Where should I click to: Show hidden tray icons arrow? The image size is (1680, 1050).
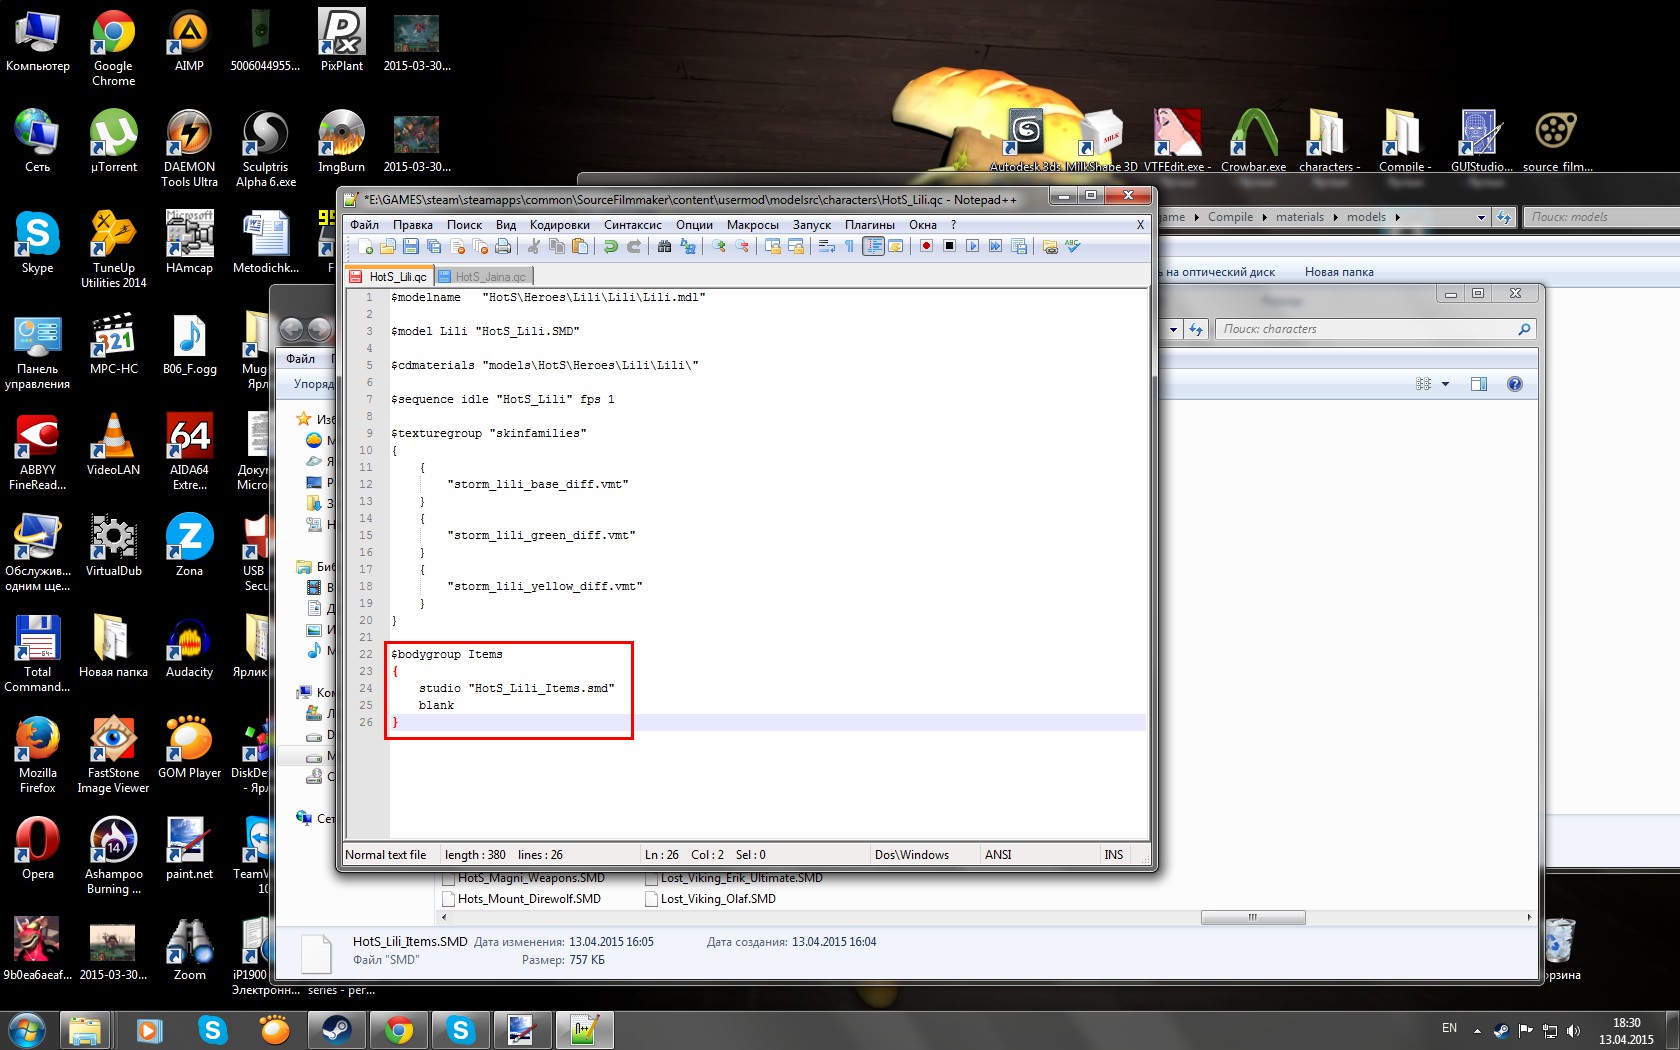(x=1477, y=1030)
